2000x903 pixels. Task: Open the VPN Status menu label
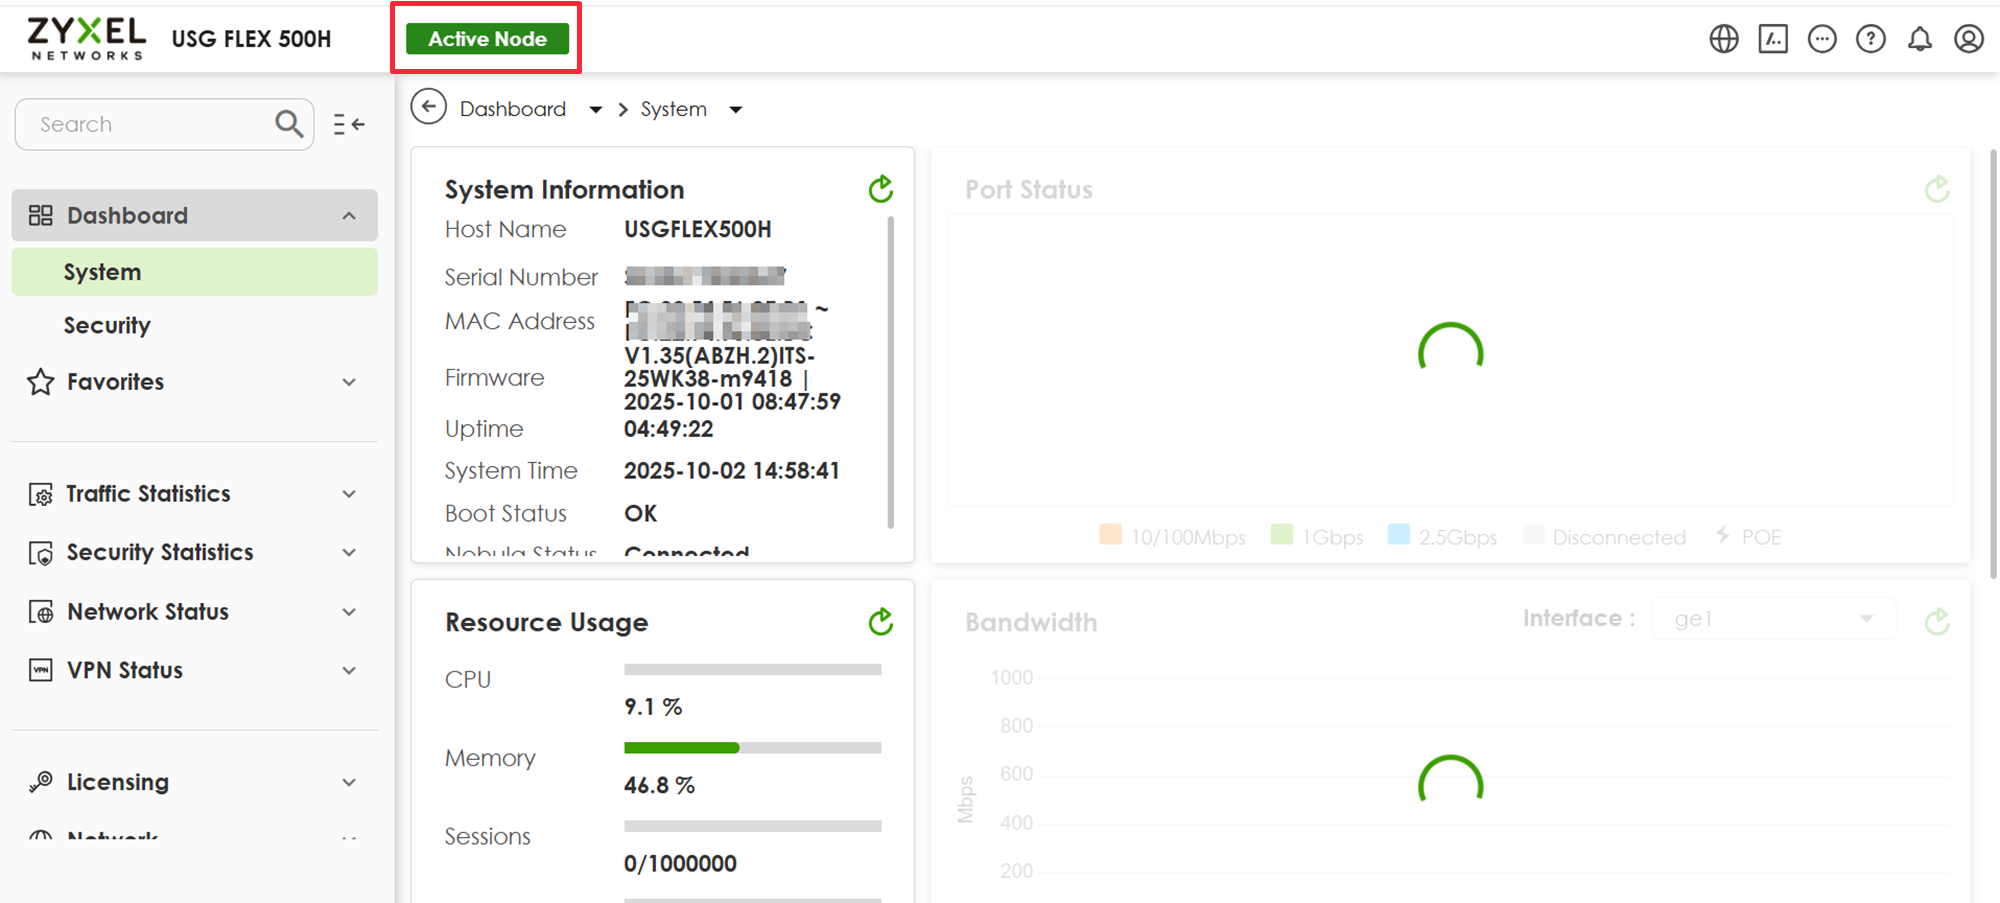click(x=125, y=670)
